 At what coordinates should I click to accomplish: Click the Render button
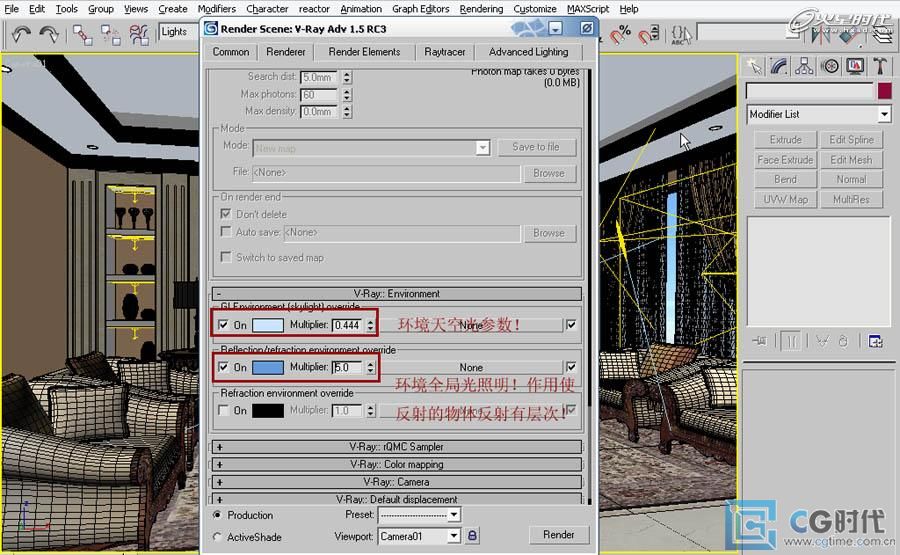pos(558,535)
